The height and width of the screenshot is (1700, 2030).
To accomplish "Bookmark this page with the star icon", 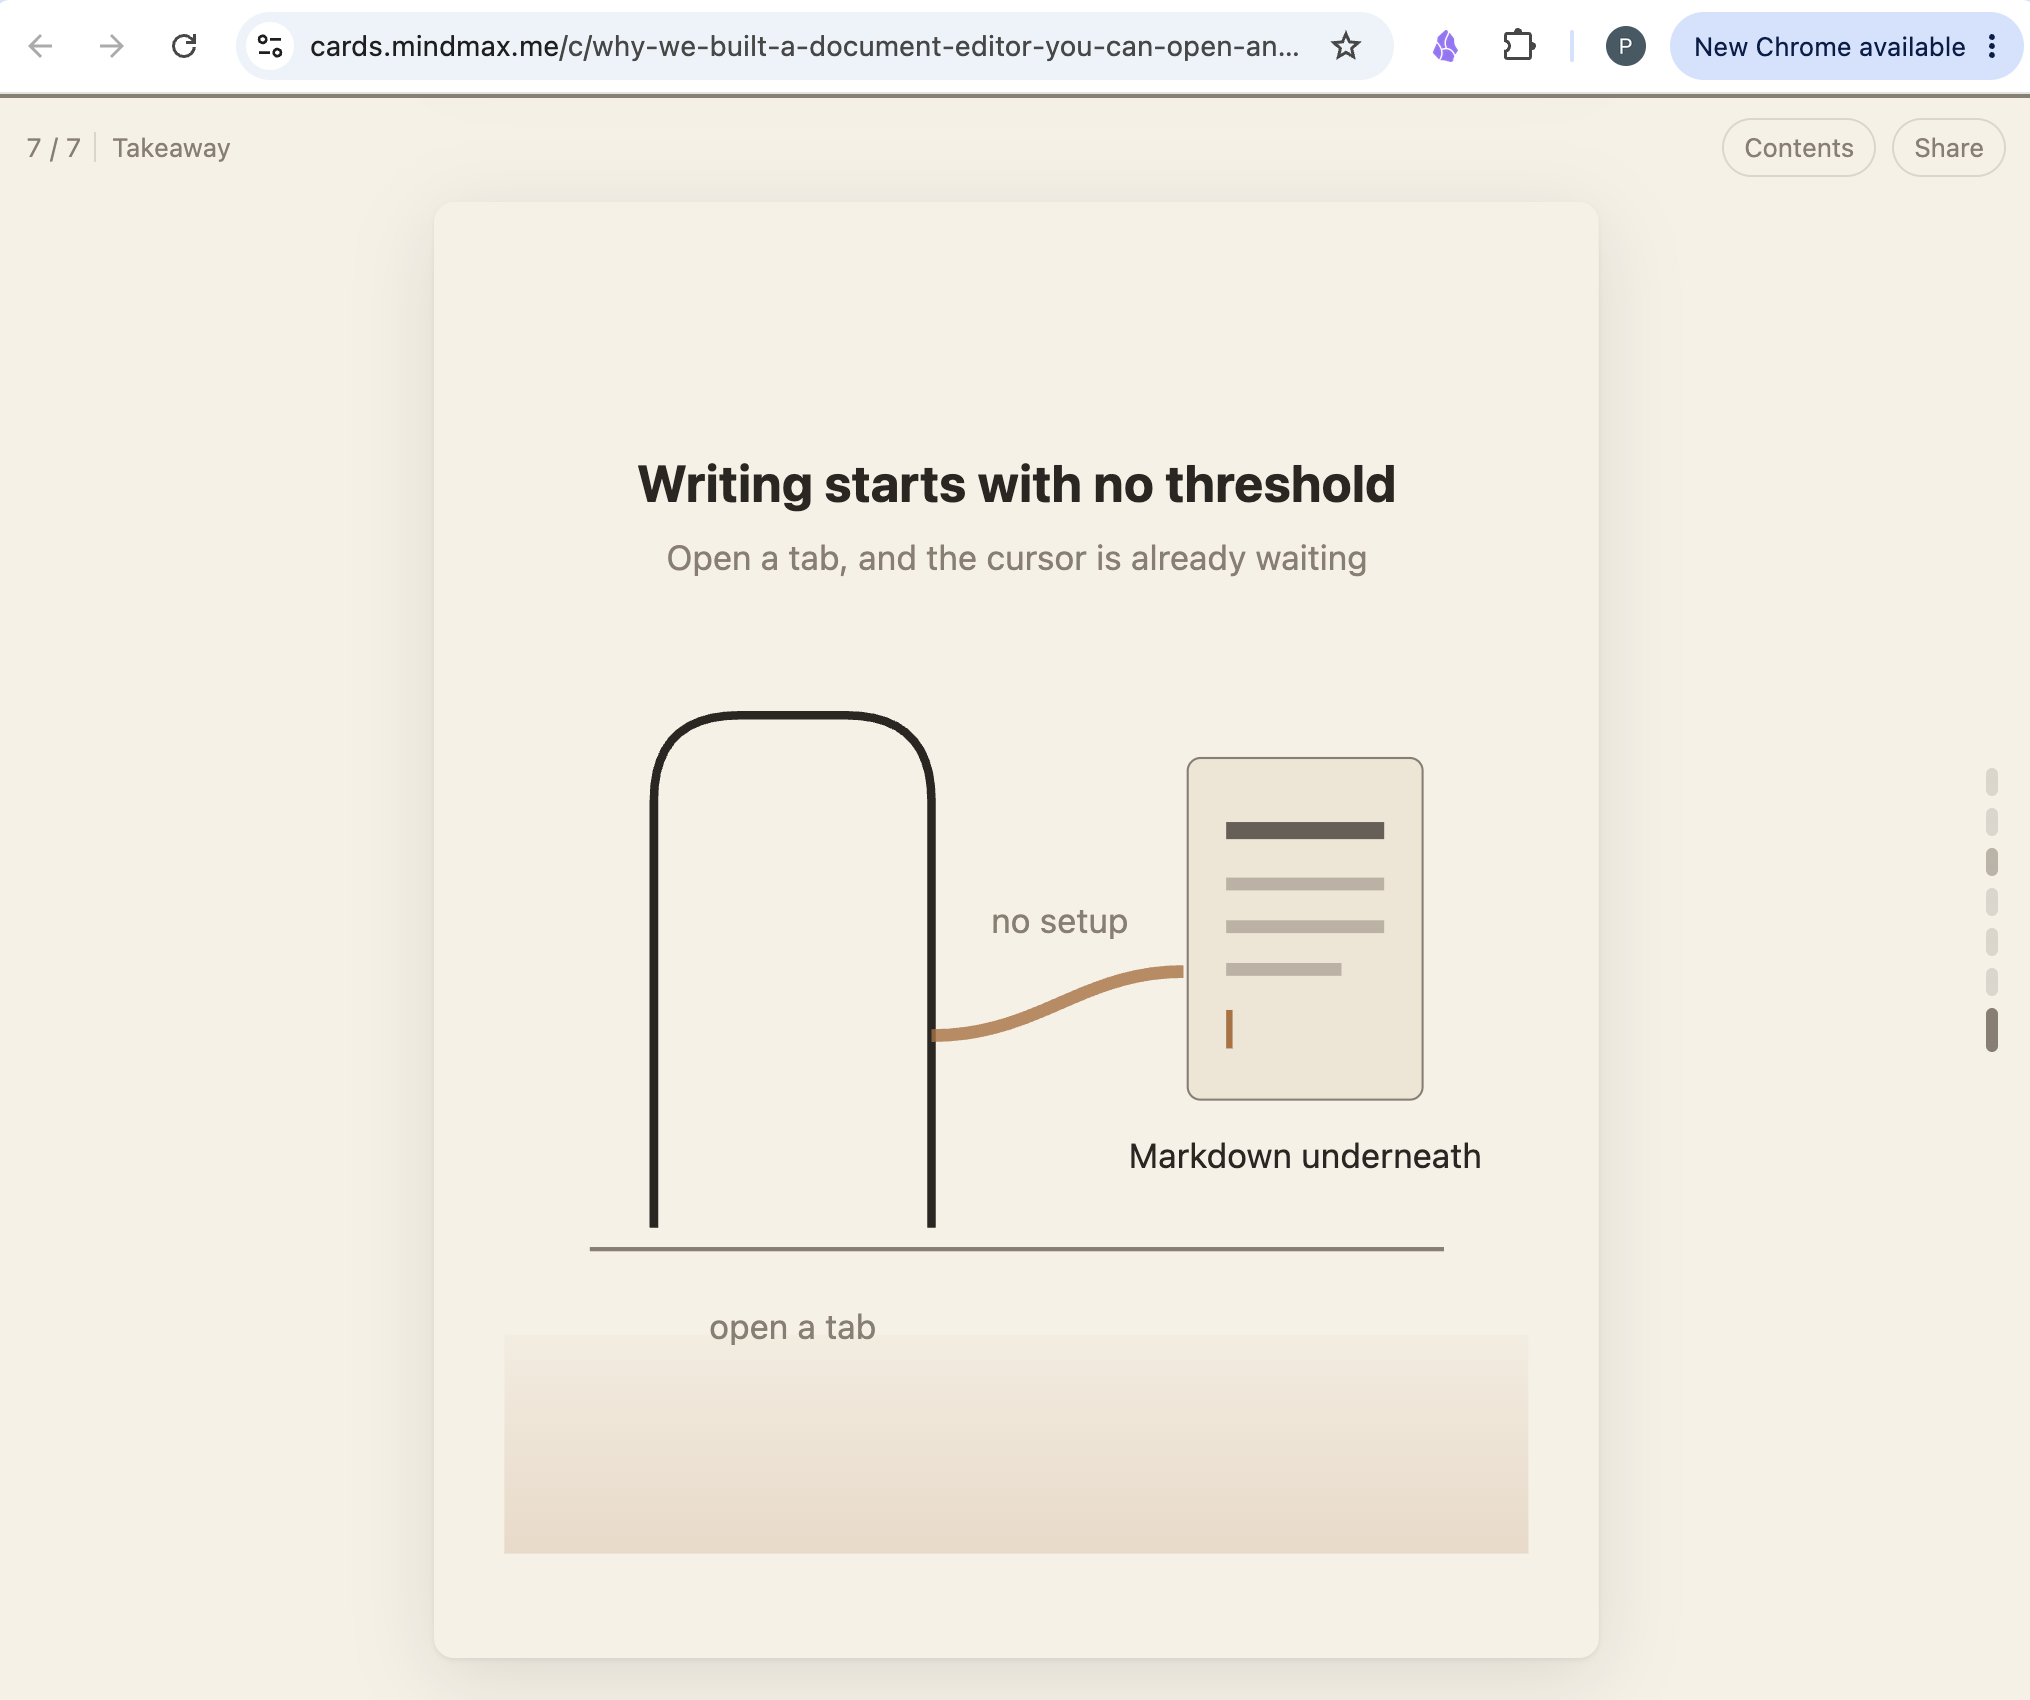I will 1346,46.
